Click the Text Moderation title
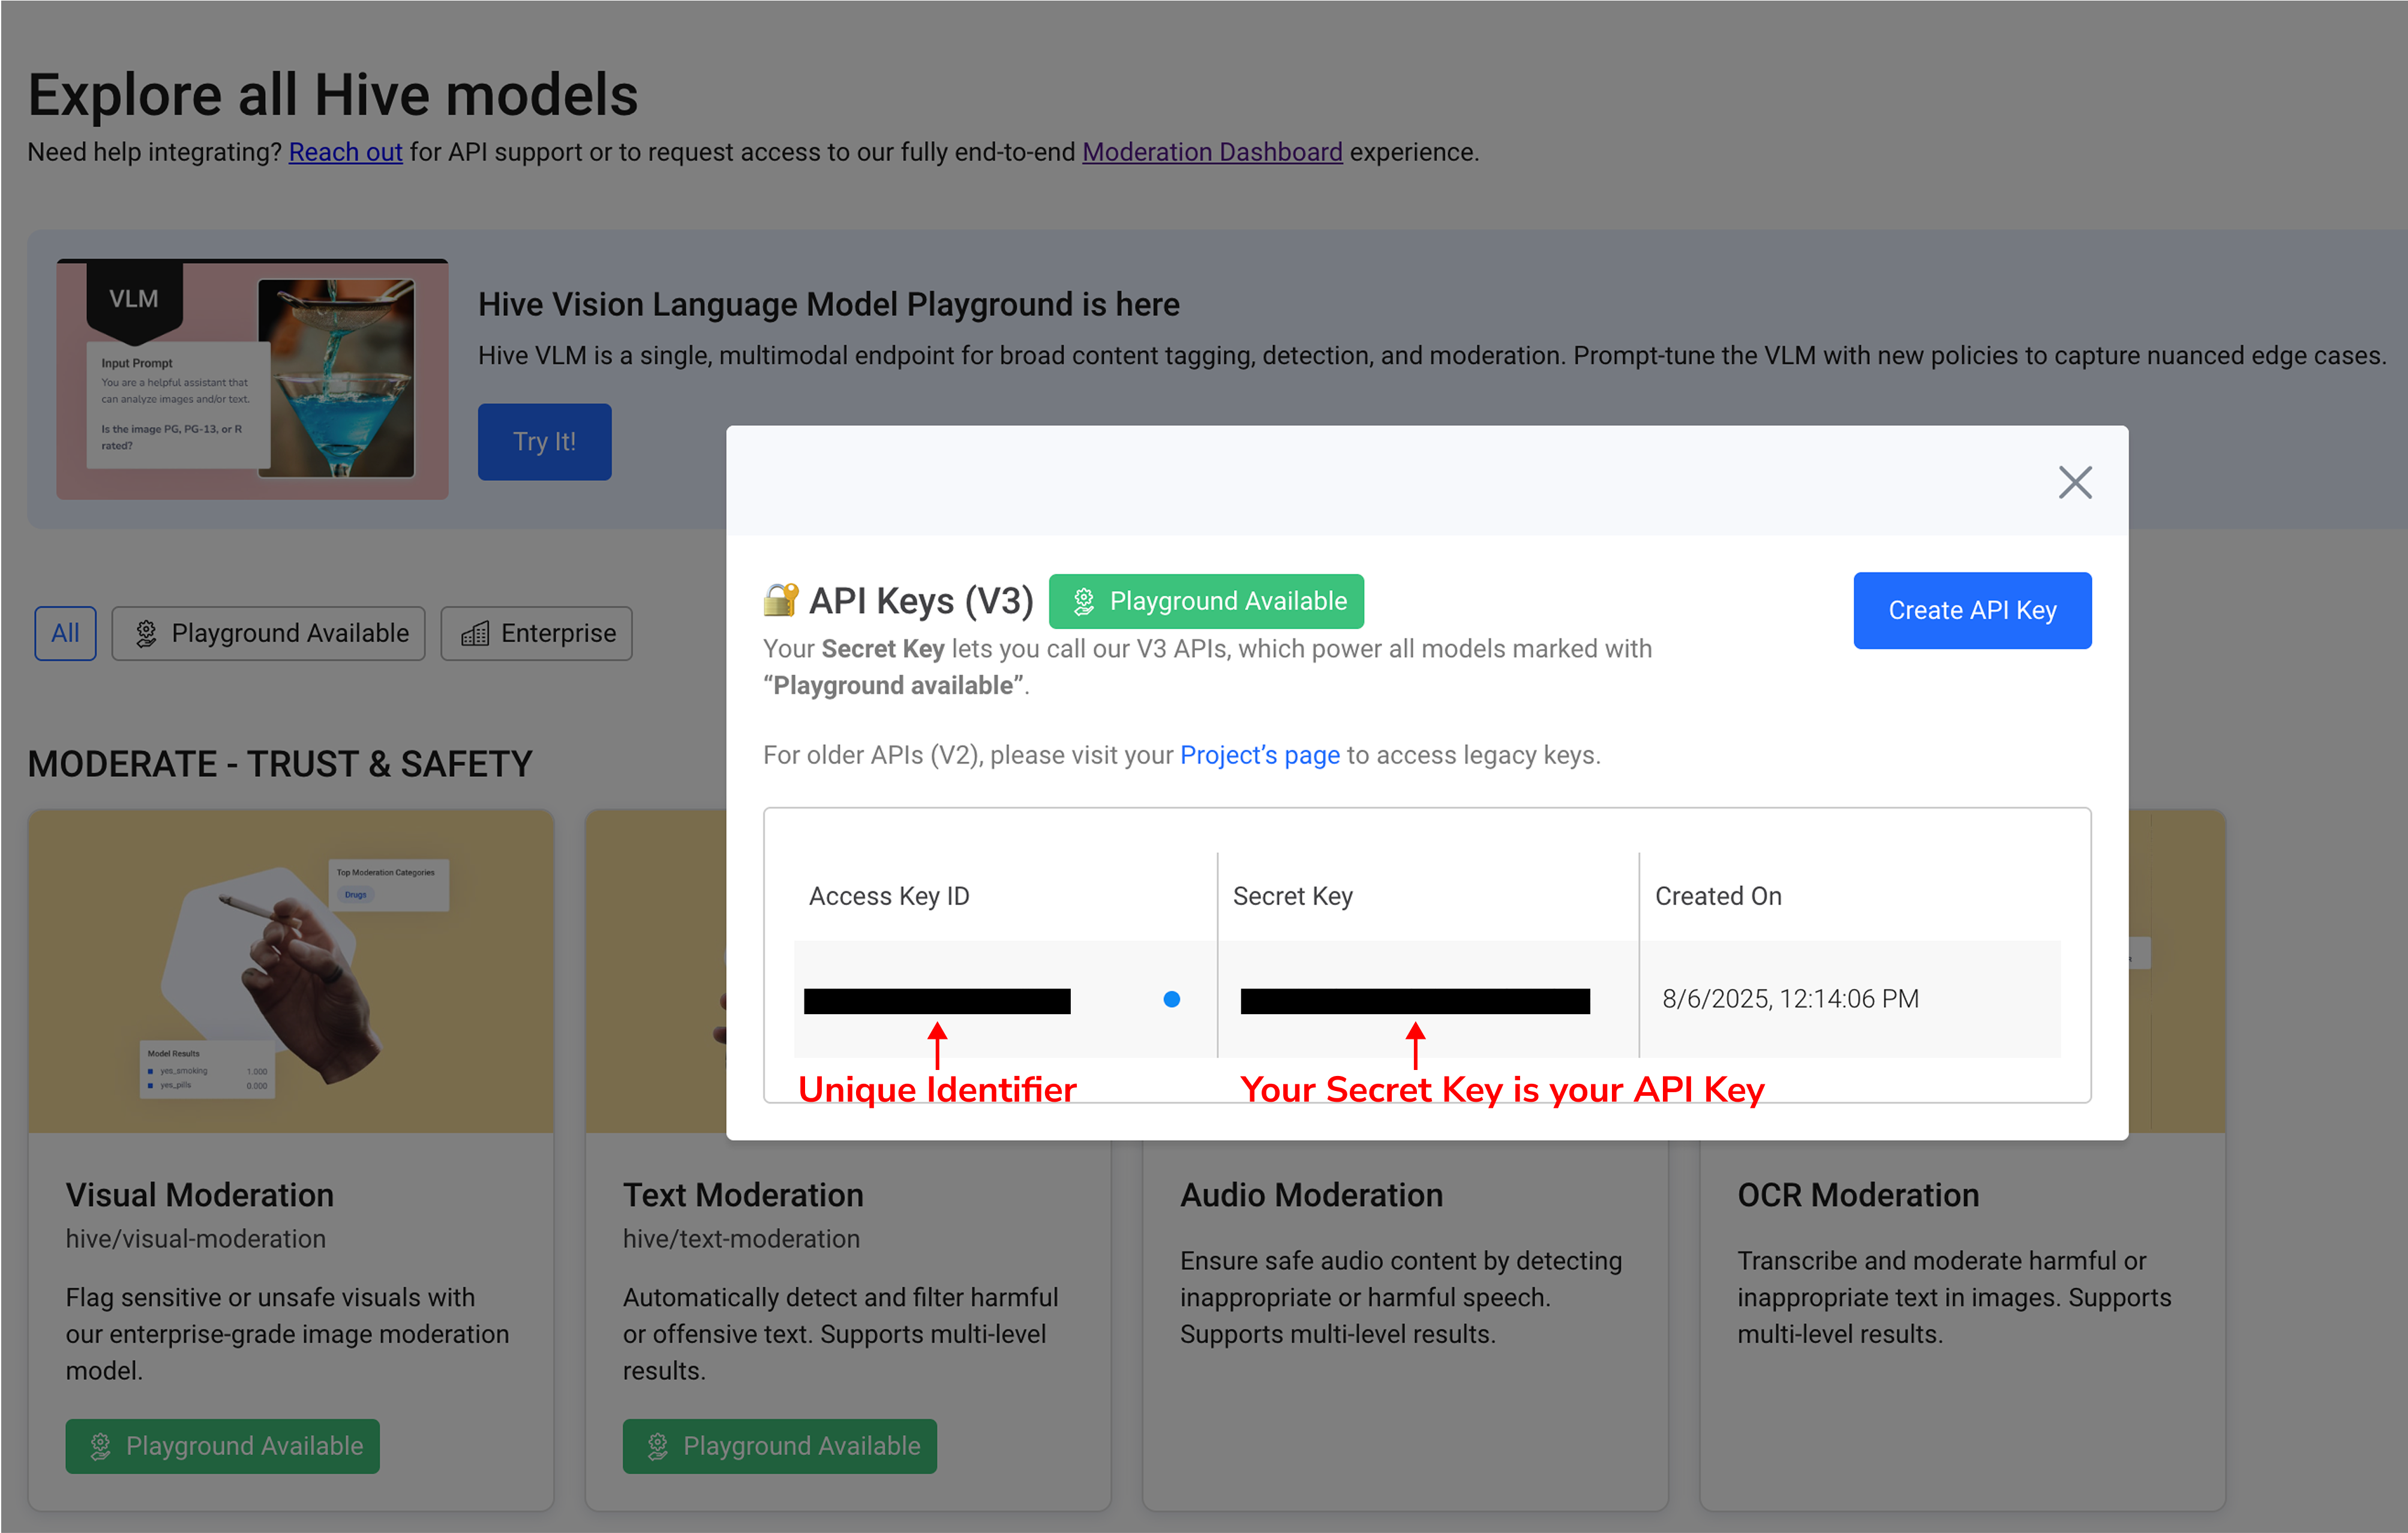2408x1533 pixels. click(x=743, y=1195)
